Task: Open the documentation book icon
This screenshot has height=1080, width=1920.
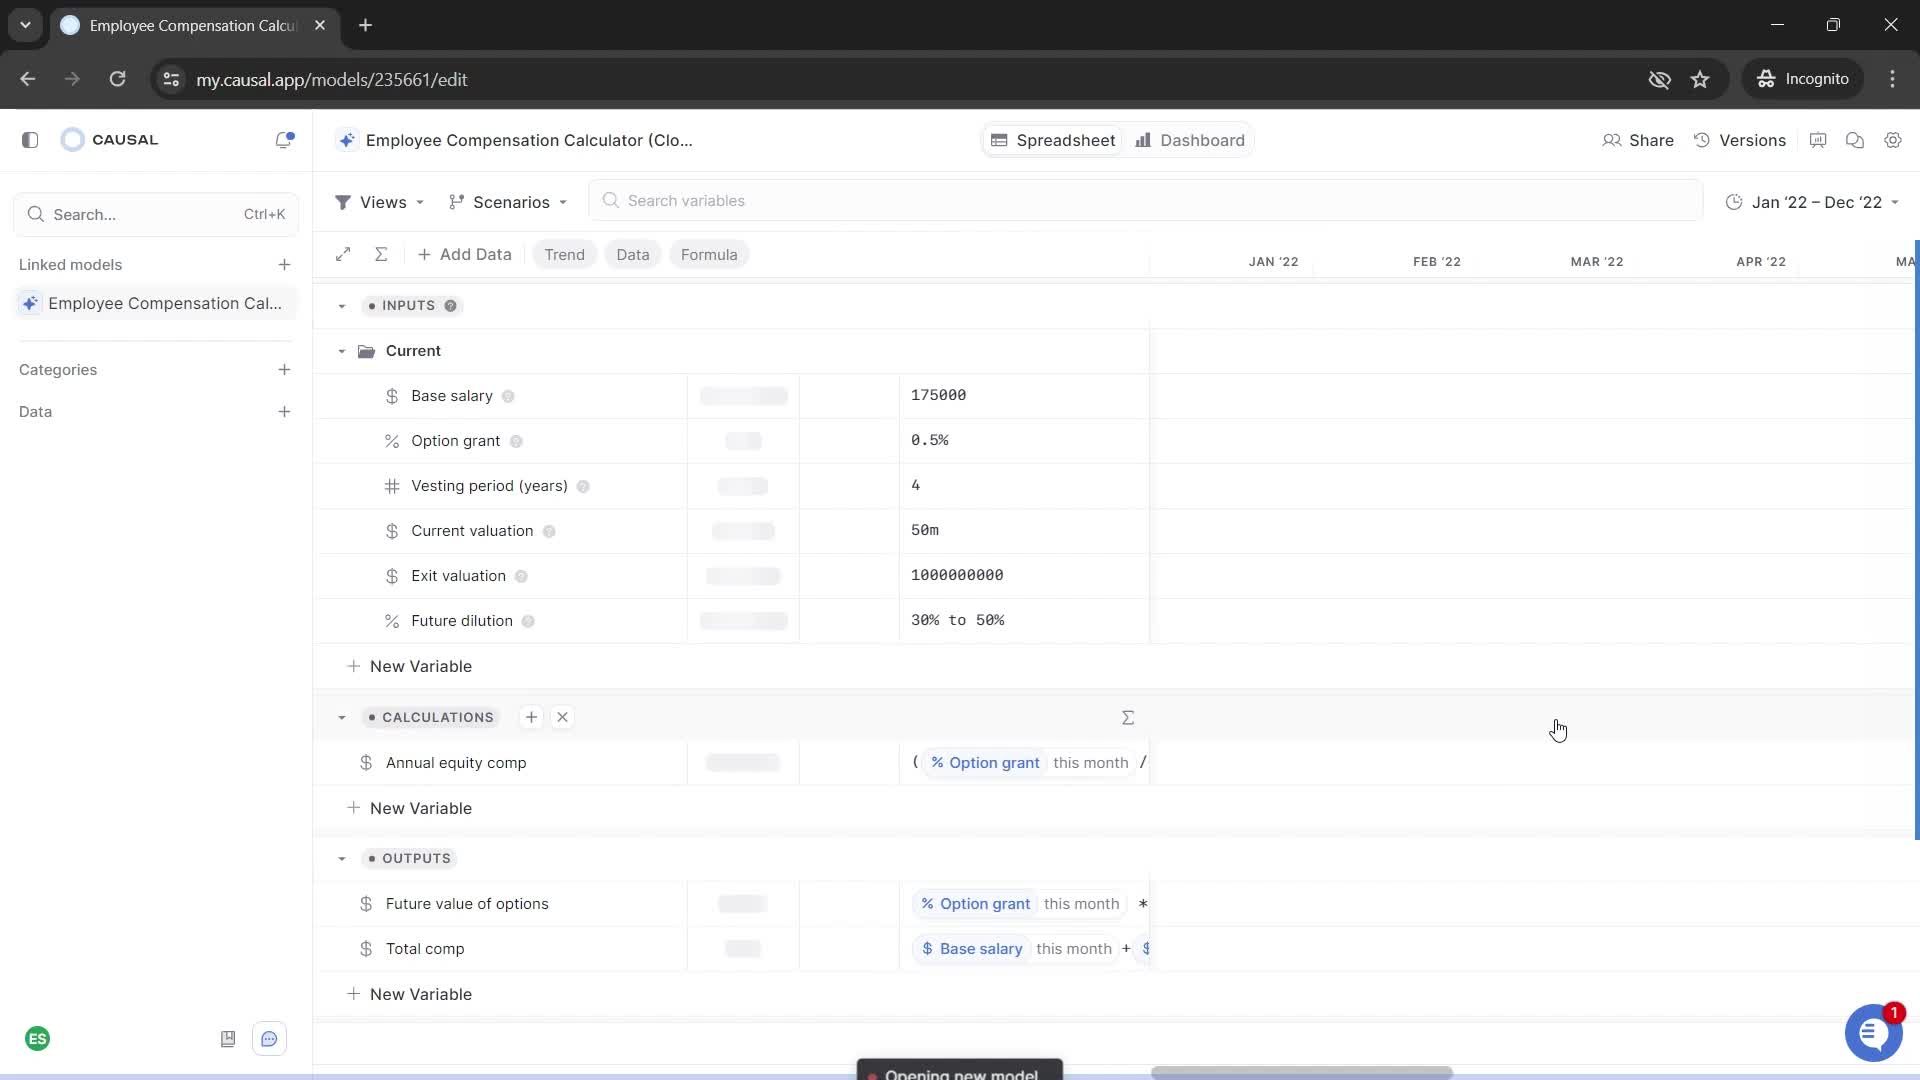Action: tap(228, 1039)
